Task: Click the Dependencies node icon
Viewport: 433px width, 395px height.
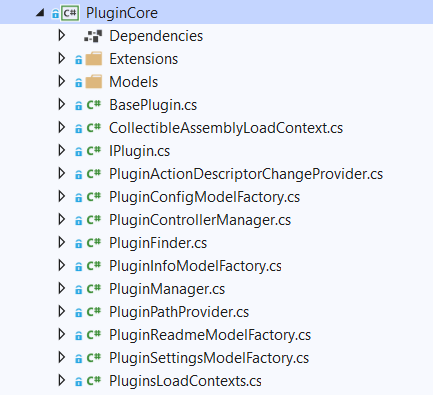Action: click(x=93, y=36)
